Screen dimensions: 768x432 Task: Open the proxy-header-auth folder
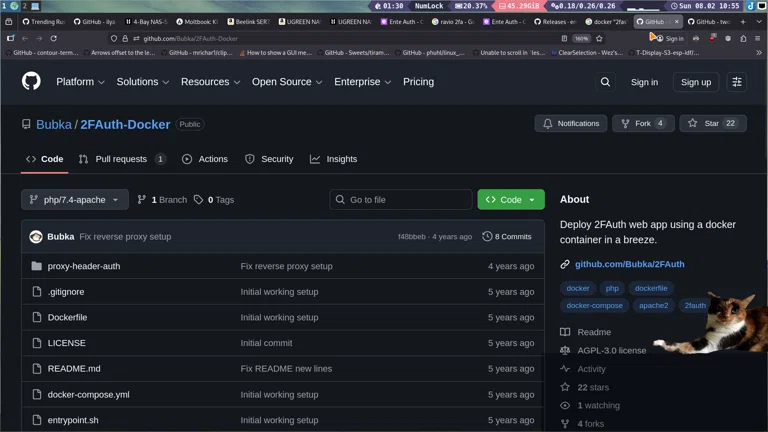[x=83, y=266]
